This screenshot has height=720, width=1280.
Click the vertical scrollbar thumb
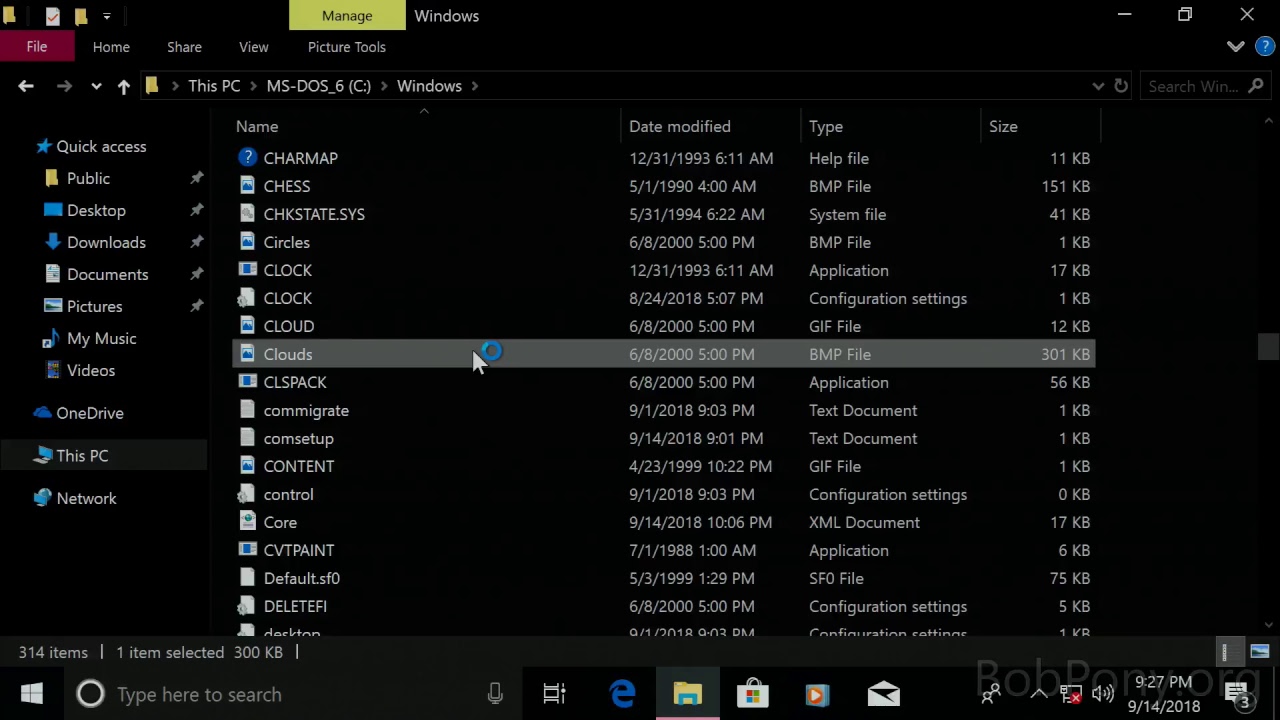coord(1268,346)
